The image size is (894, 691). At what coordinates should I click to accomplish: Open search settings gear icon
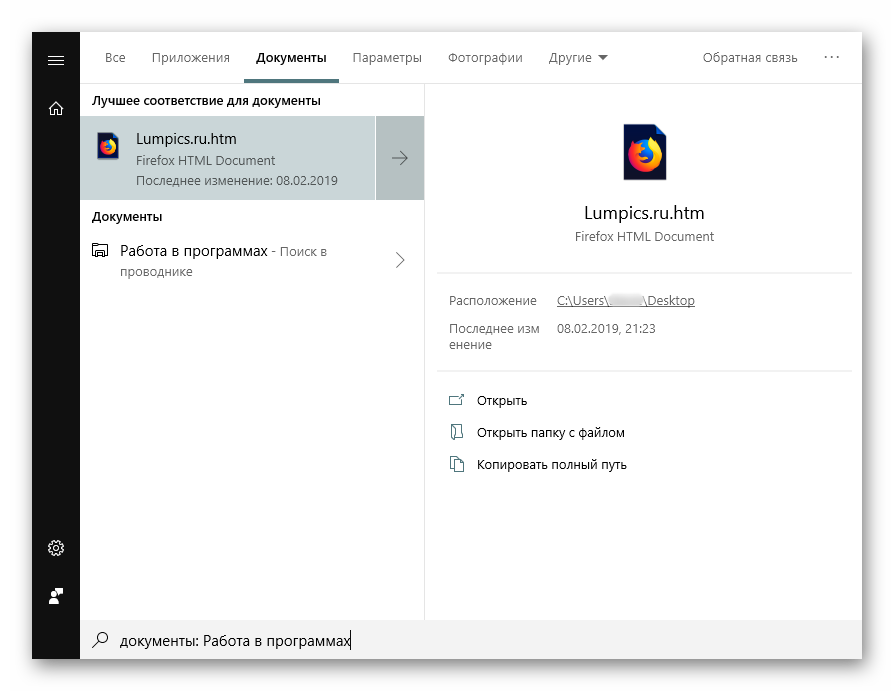(56, 548)
